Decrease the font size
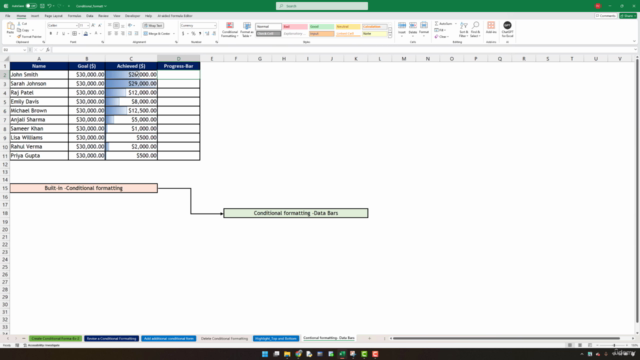640x360 pixels. pos(100,25)
